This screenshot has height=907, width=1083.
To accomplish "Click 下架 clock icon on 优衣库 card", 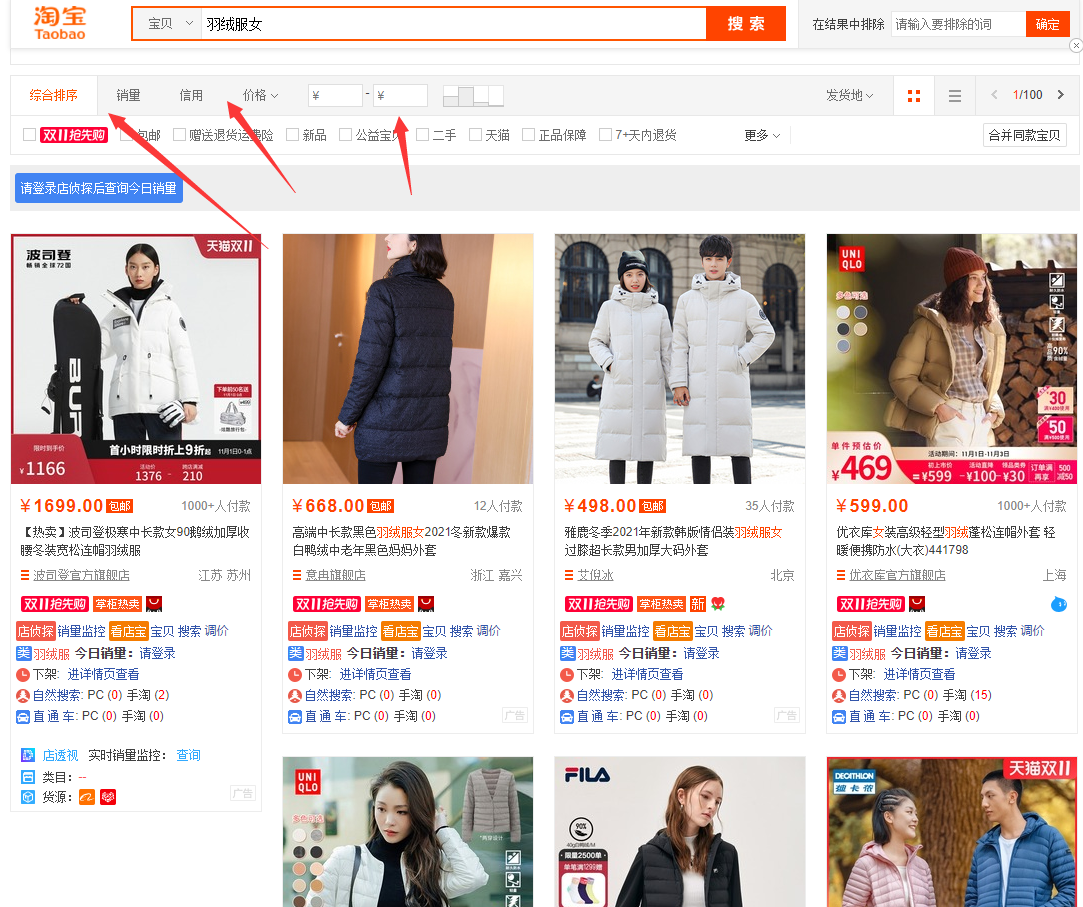I will [839, 674].
